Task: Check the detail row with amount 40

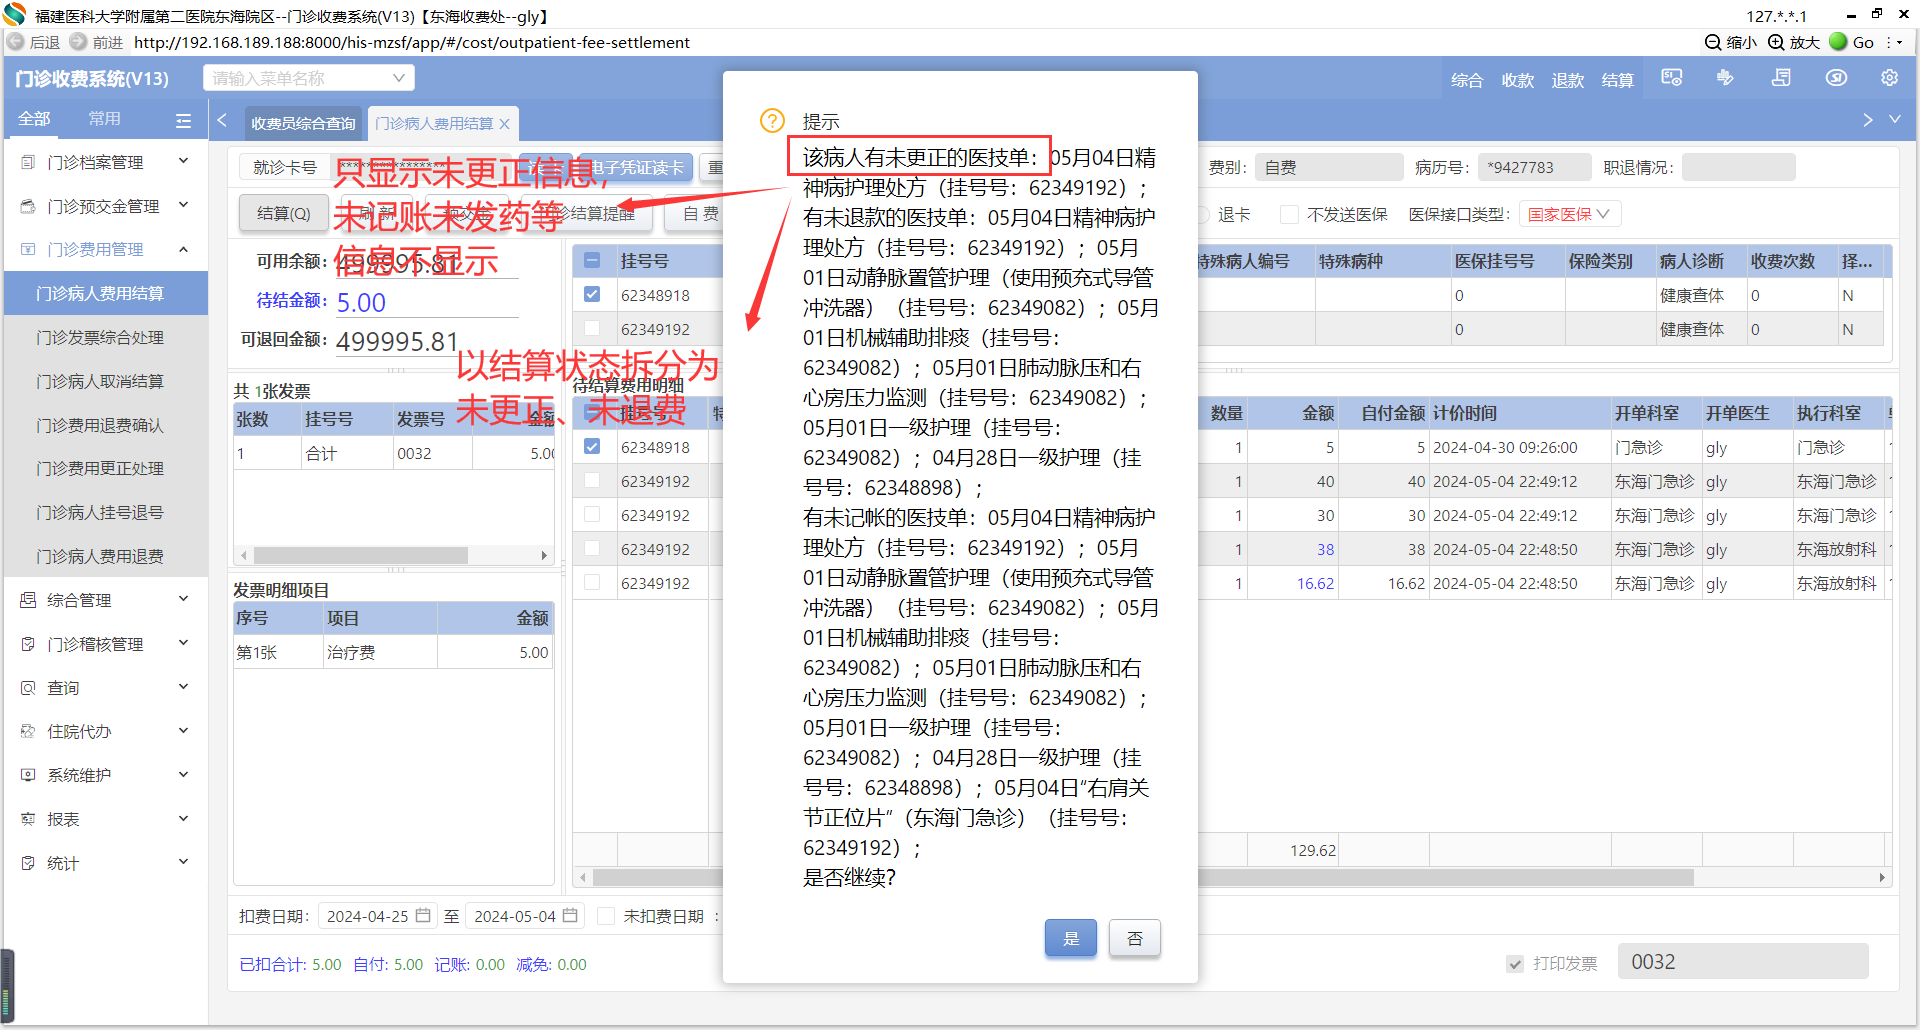Action: pyautogui.click(x=592, y=481)
